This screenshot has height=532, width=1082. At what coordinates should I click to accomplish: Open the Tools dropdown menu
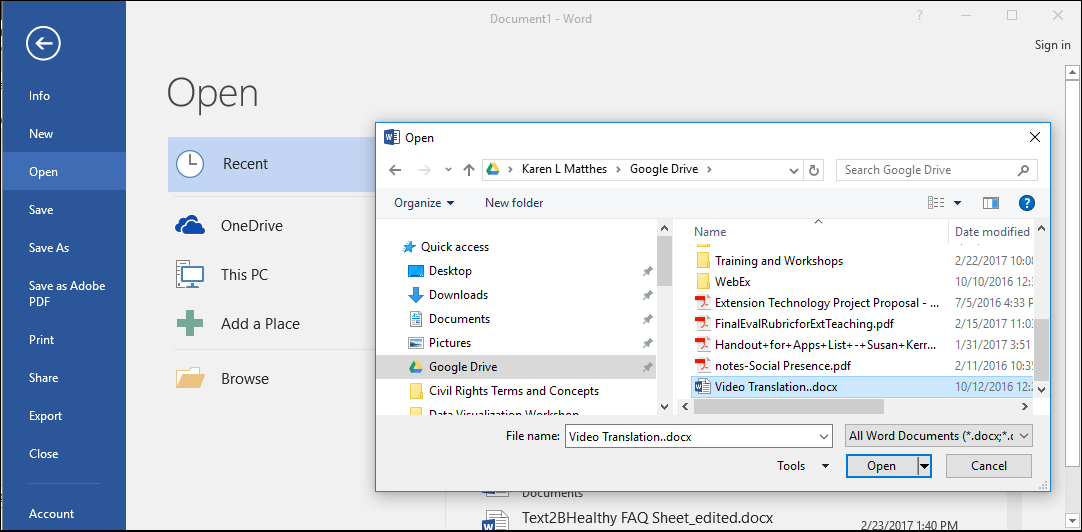[803, 466]
